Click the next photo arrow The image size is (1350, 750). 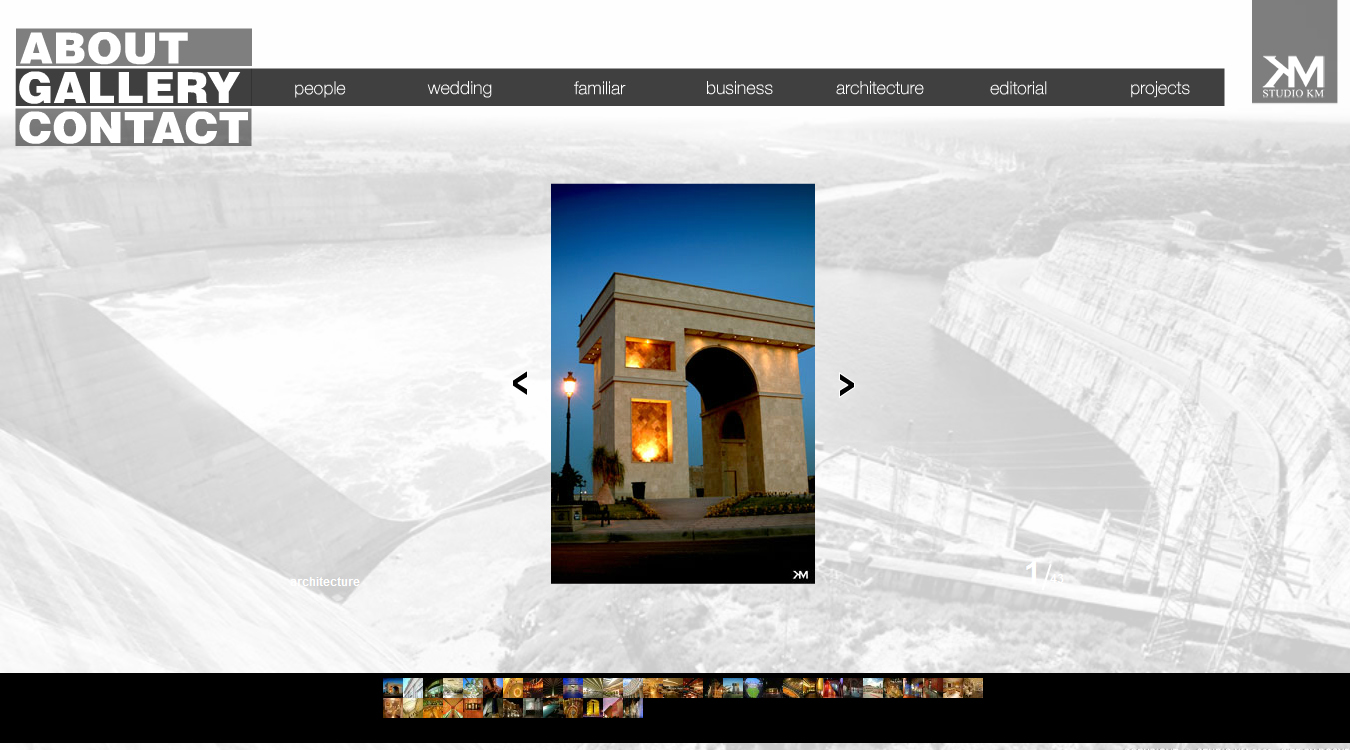(846, 385)
